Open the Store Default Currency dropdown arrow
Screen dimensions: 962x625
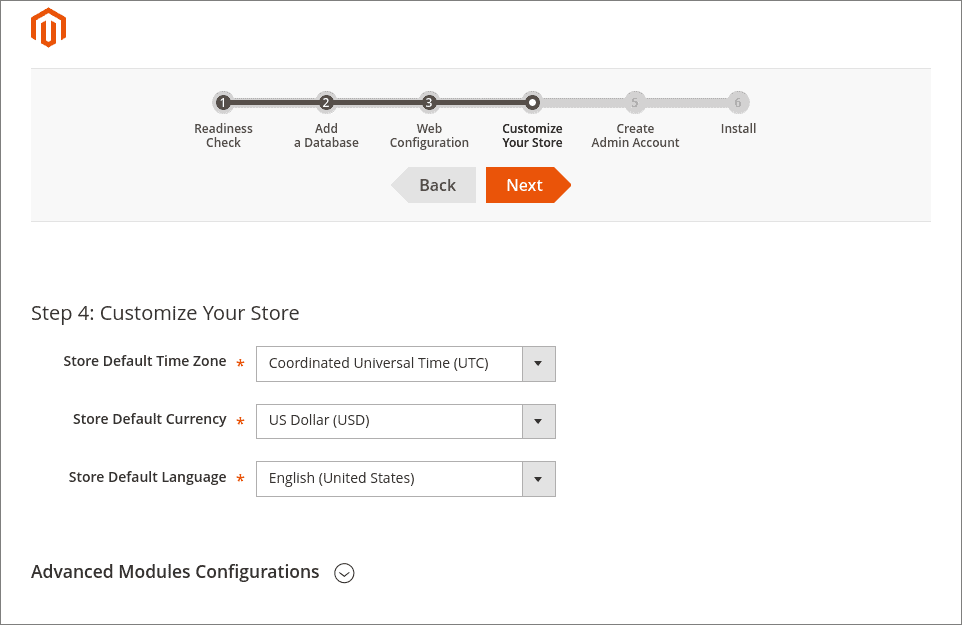point(538,421)
